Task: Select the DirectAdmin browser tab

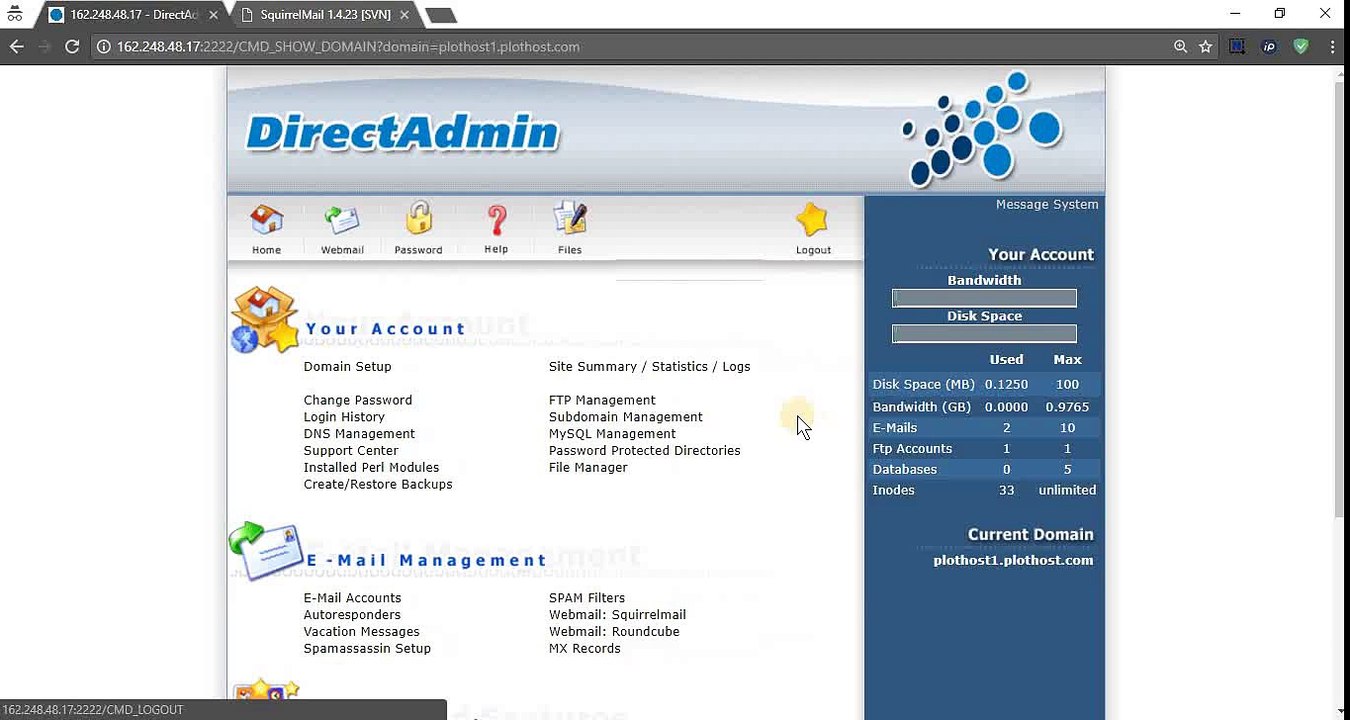Action: (x=135, y=15)
